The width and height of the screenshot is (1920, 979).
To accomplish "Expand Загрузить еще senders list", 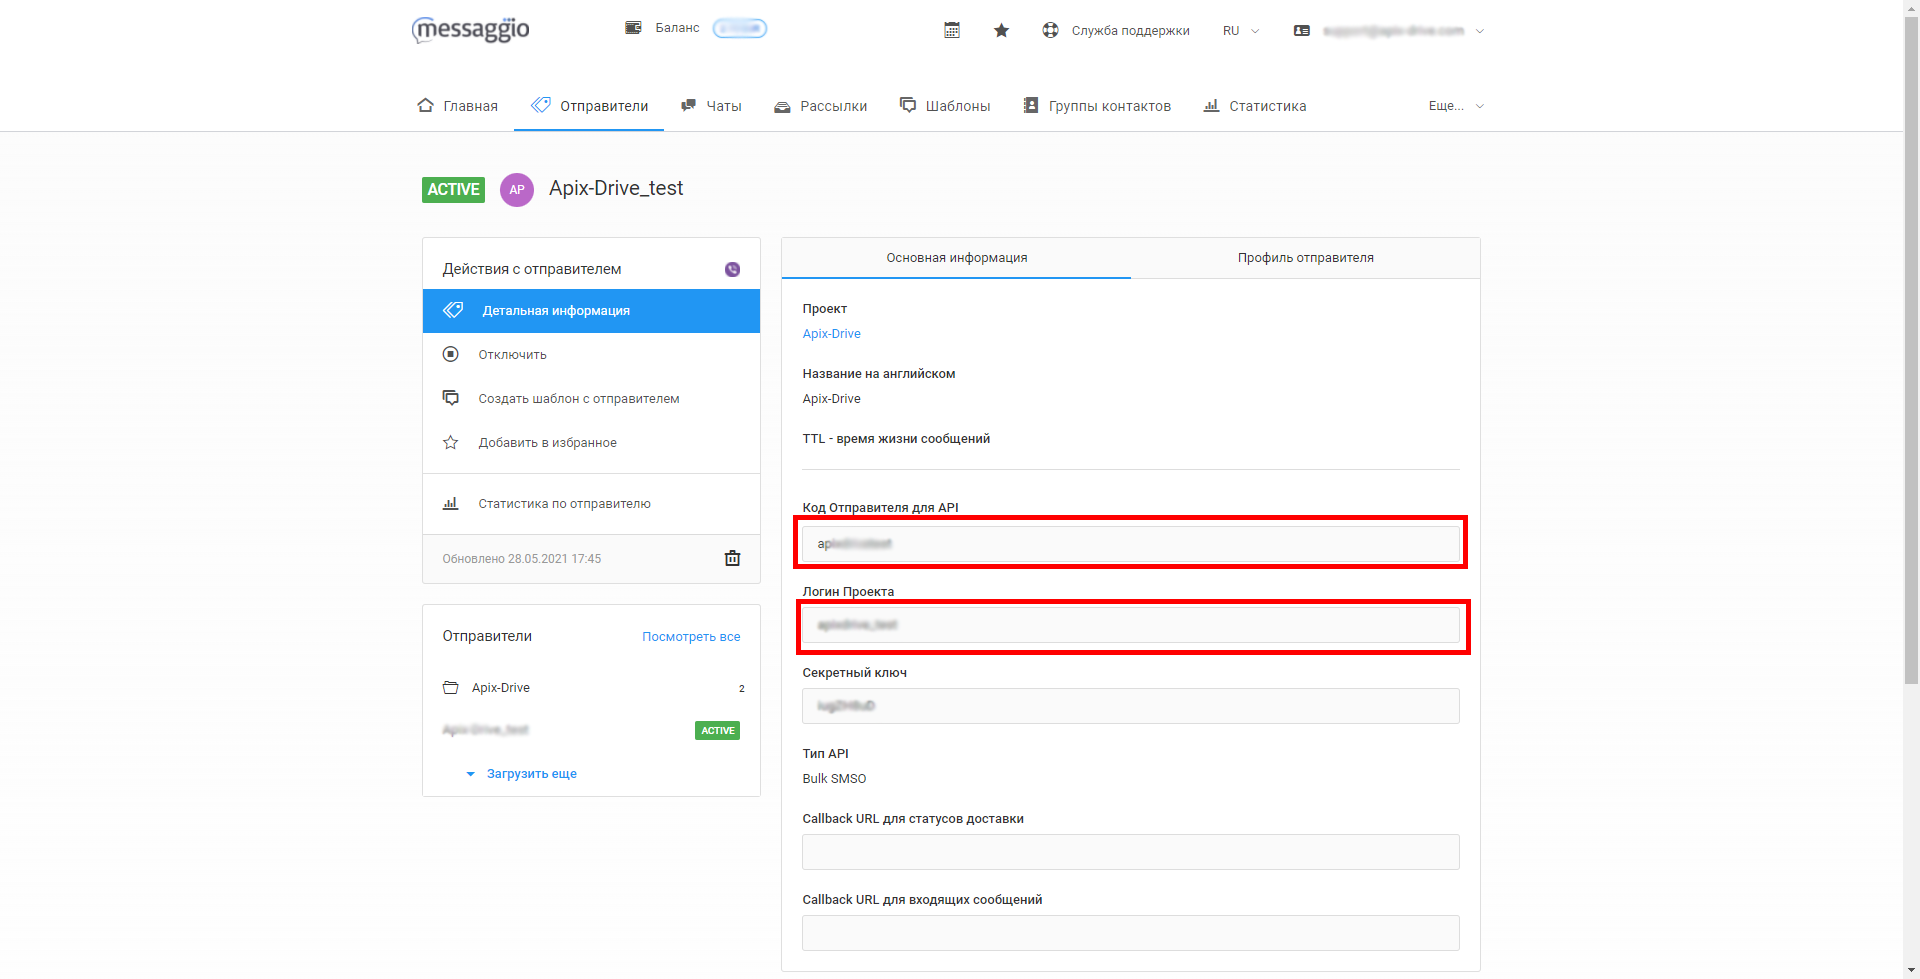I will (522, 774).
